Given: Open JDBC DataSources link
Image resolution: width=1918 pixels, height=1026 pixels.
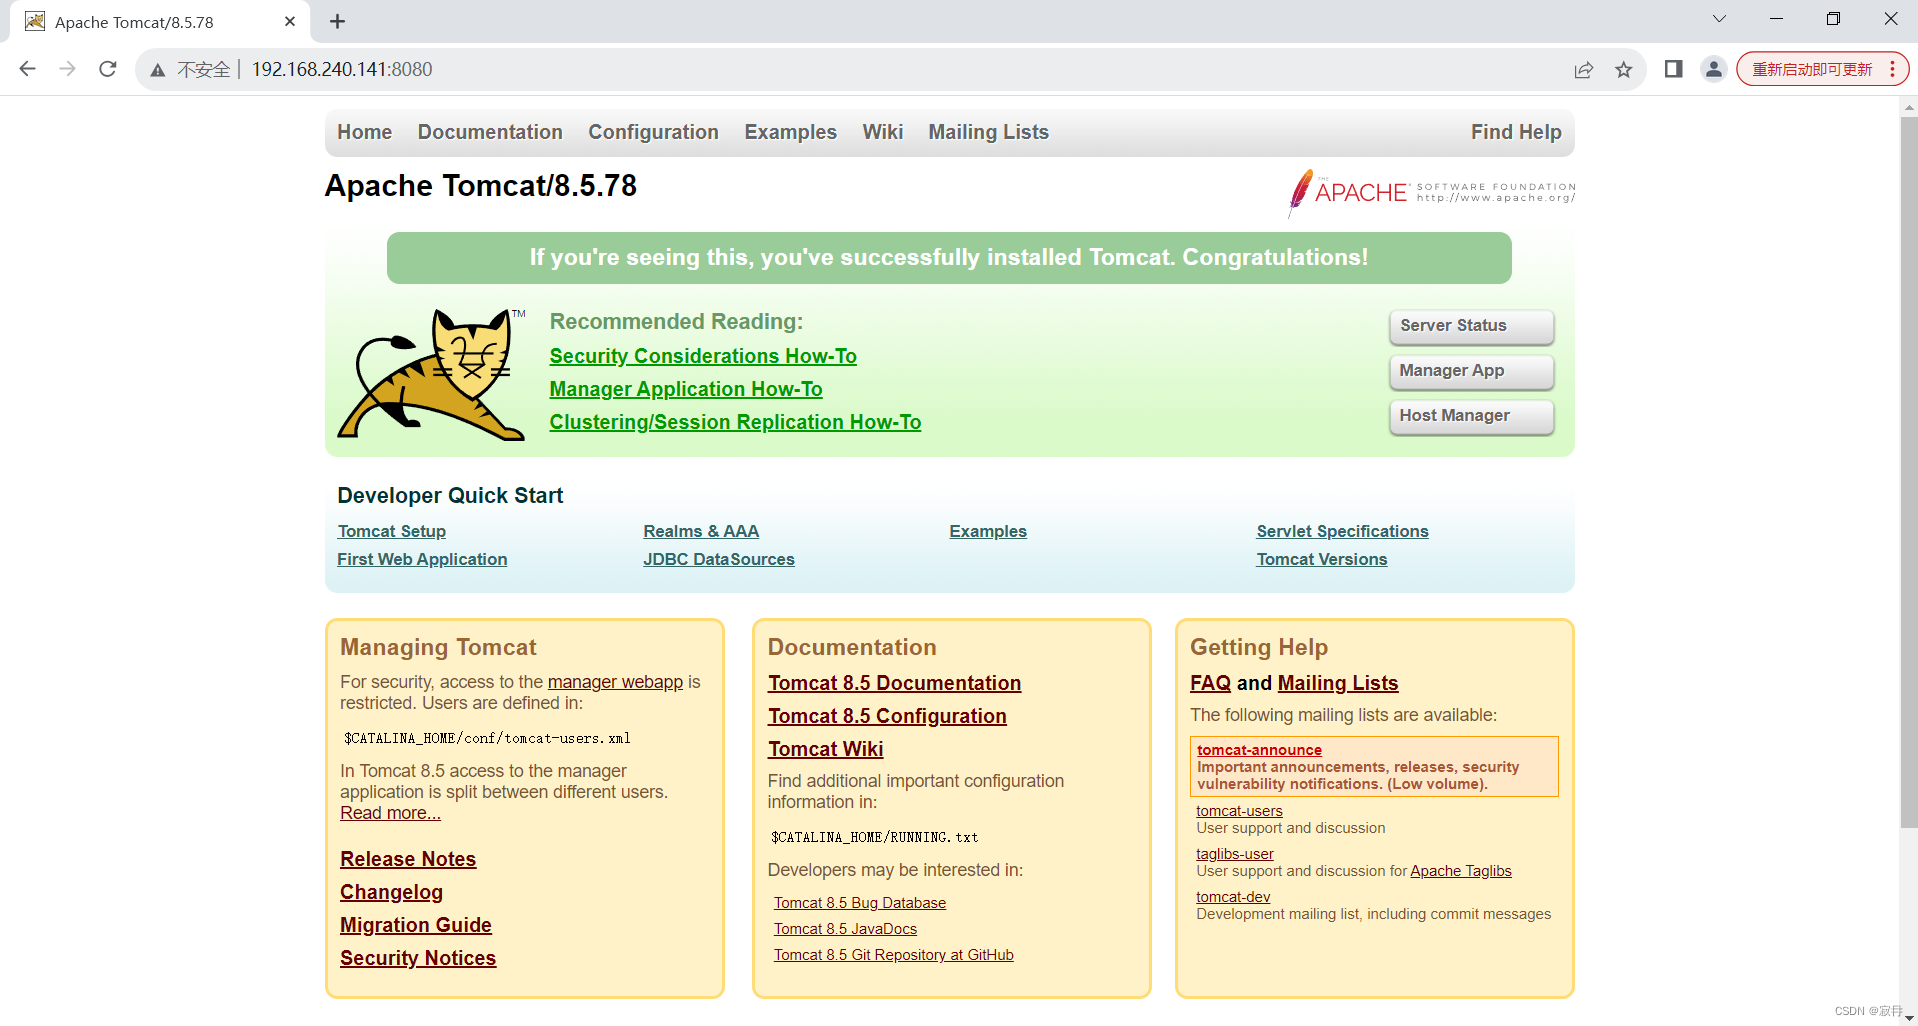Looking at the screenshot, I should 719,559.
